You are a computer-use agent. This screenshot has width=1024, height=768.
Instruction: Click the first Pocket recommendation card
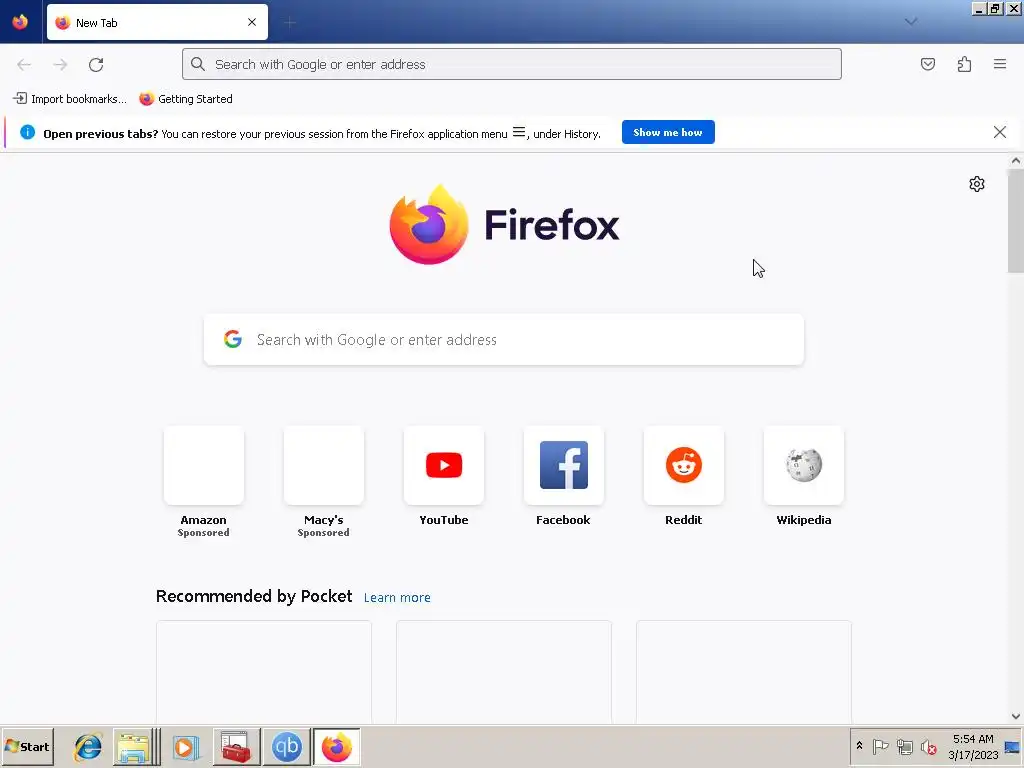pos(264,672)
